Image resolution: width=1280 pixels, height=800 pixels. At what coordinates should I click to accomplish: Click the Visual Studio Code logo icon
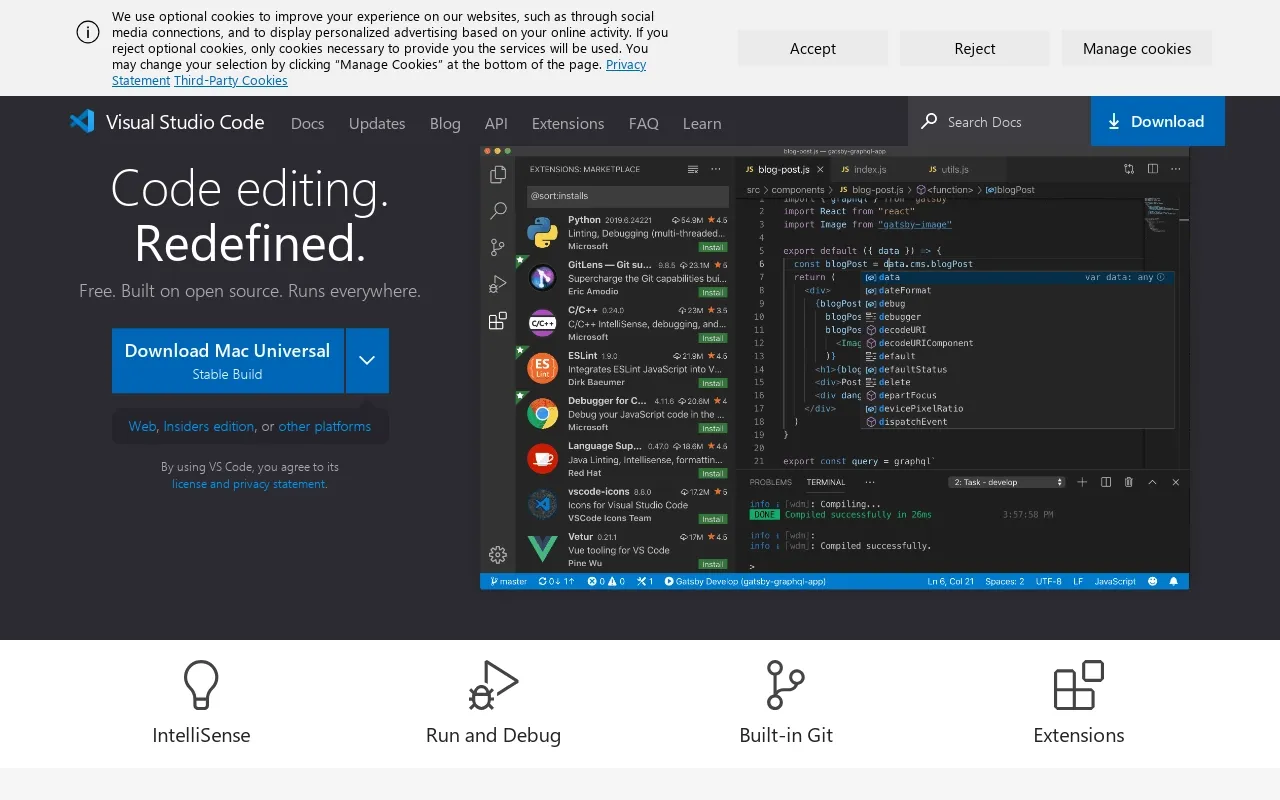point(82,122)
